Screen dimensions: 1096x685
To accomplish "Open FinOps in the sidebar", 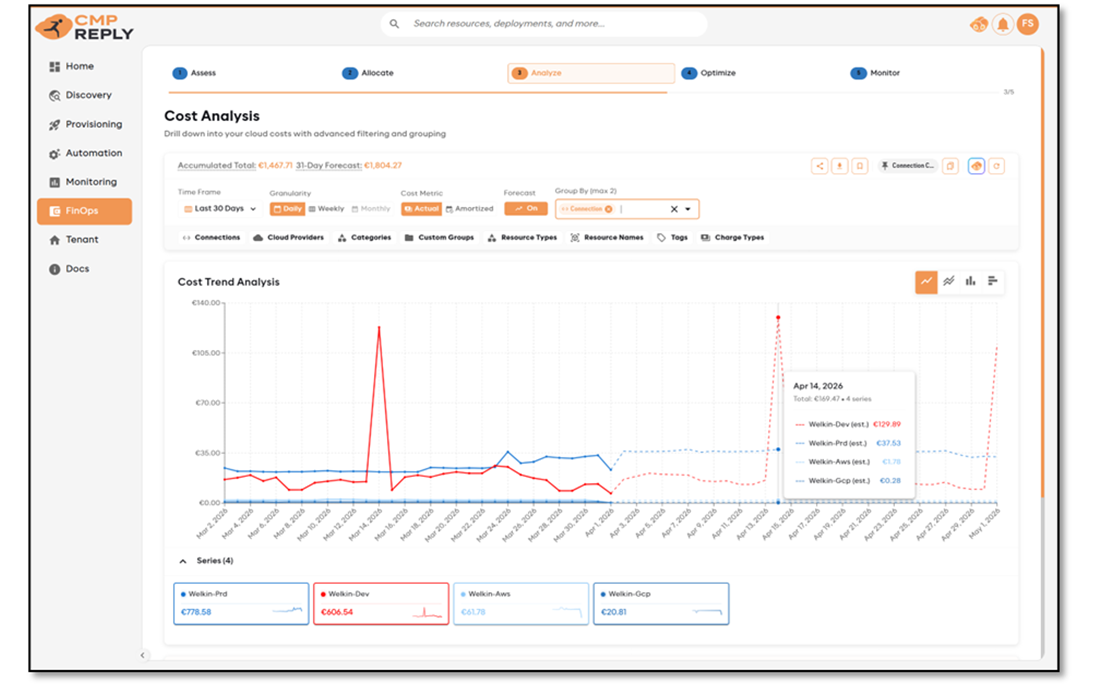I will pos(85,211).
